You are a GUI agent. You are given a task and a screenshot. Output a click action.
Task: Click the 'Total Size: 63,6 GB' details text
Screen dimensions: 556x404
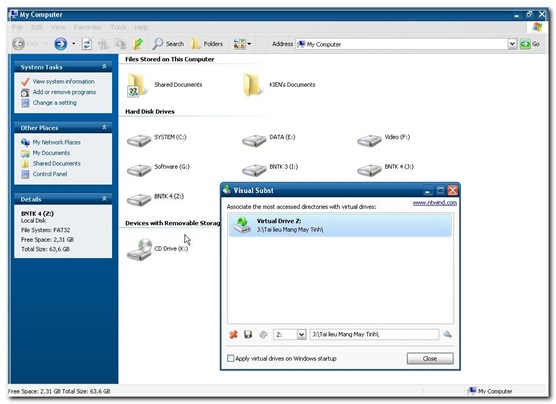[45, 249]
